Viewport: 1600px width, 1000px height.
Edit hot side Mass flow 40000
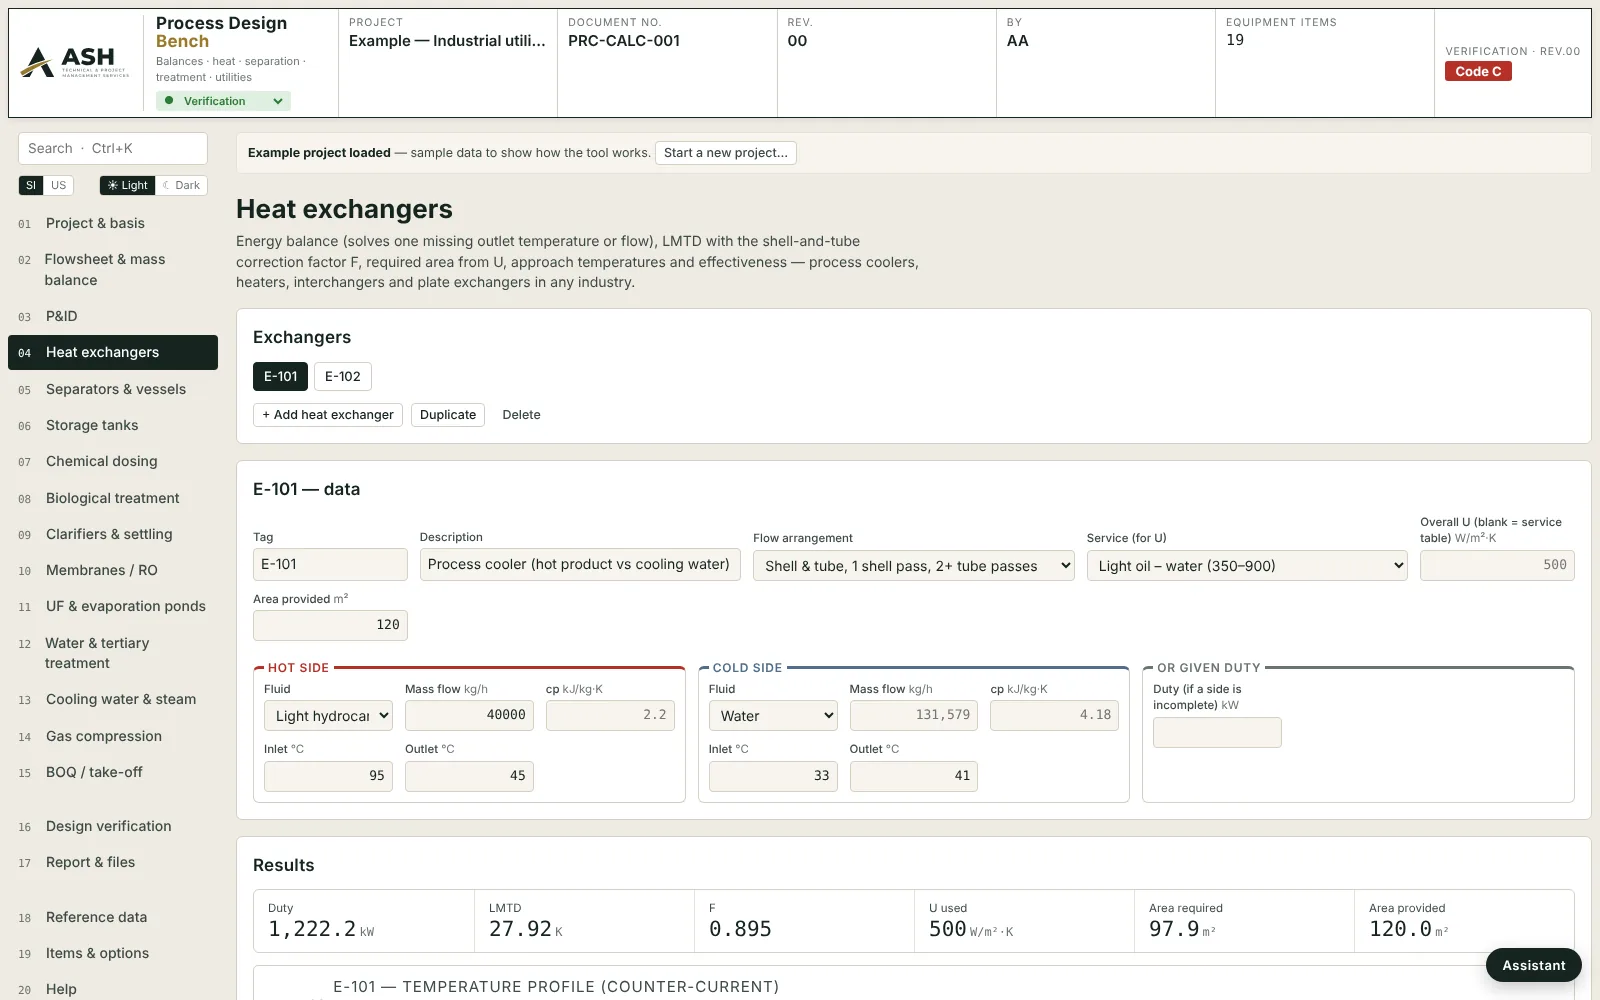point(469,715)
